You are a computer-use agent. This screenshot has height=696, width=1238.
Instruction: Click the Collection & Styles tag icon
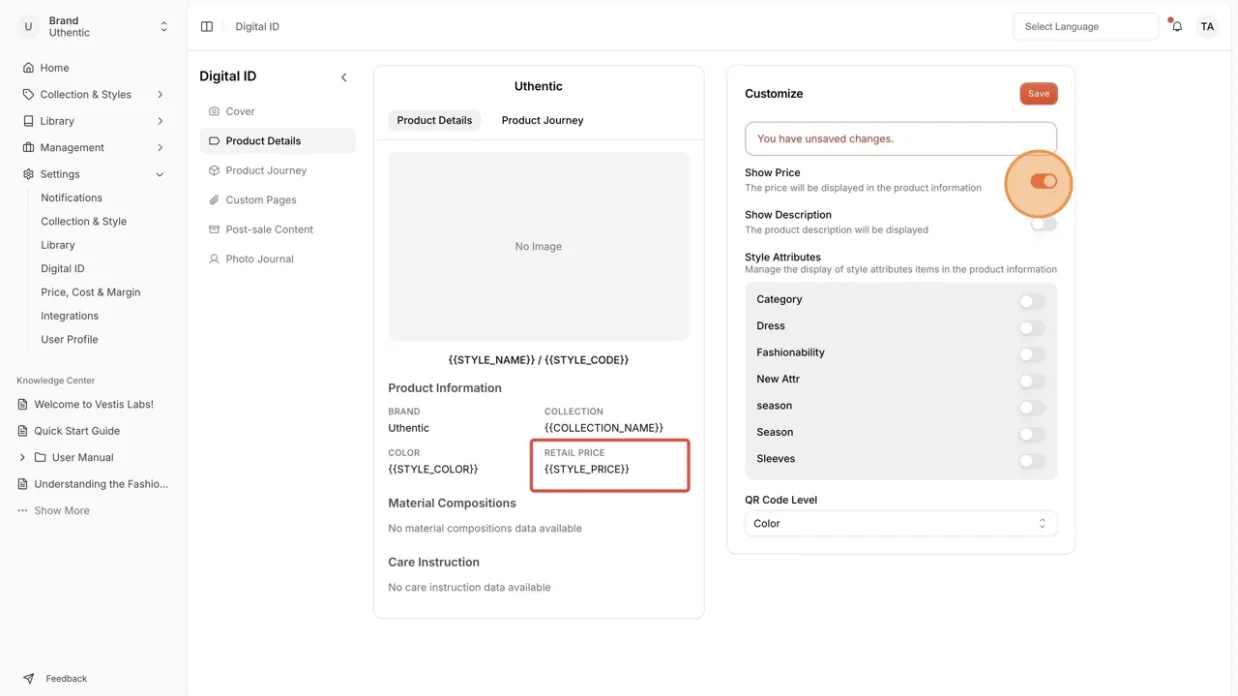[28, 94]
